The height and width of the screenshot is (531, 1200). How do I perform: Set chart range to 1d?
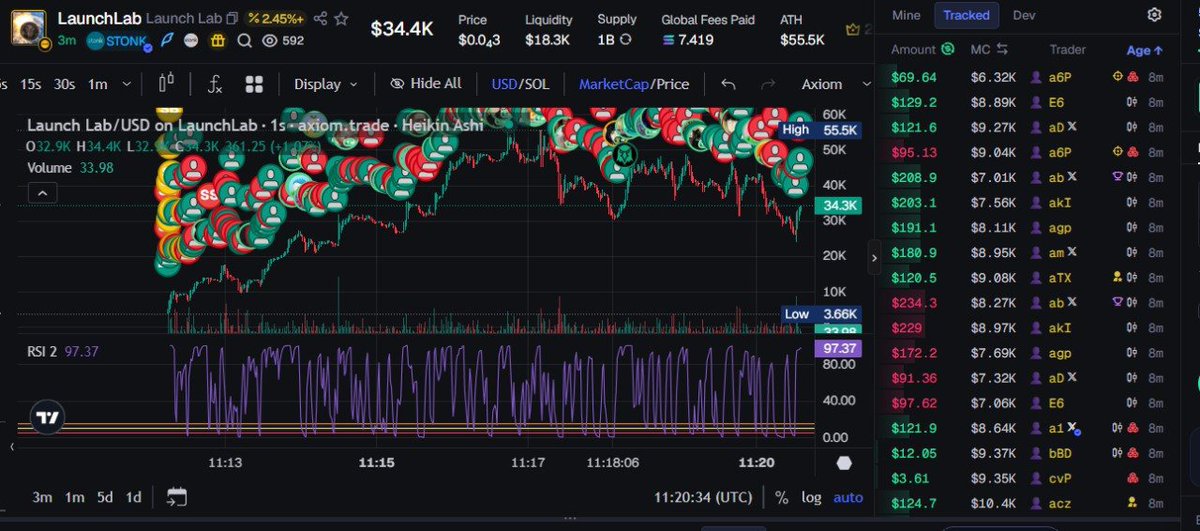click(133, 497)
